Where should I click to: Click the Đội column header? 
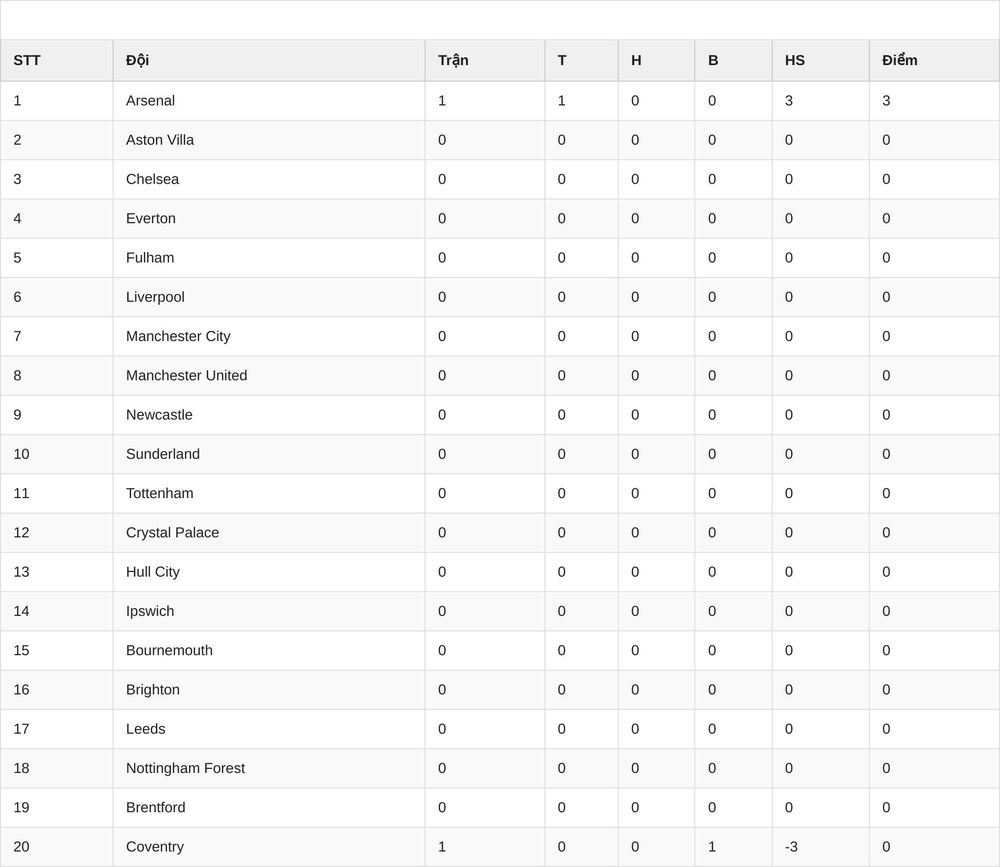(269, 61)
